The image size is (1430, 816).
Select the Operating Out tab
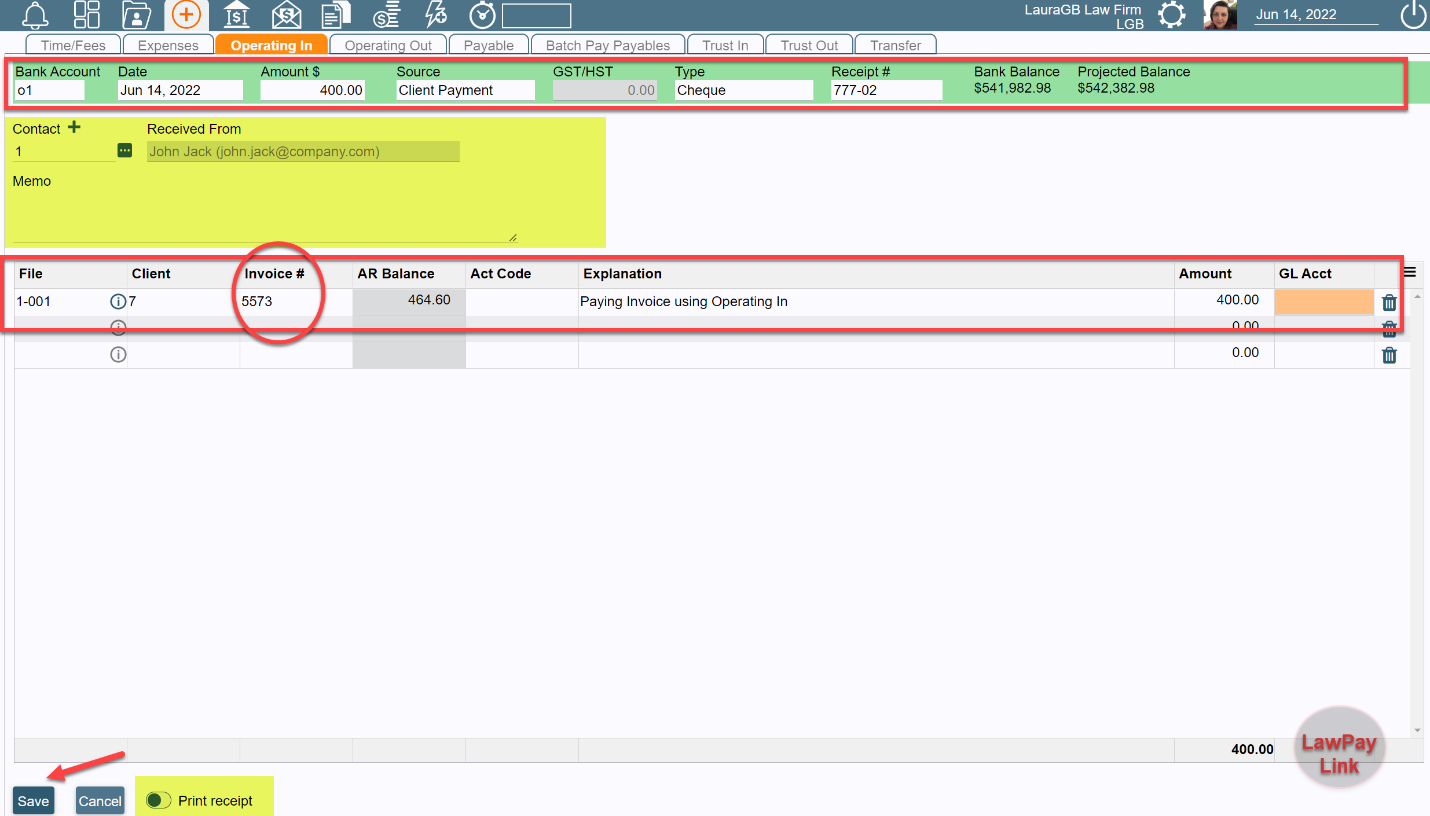[388, 44]
